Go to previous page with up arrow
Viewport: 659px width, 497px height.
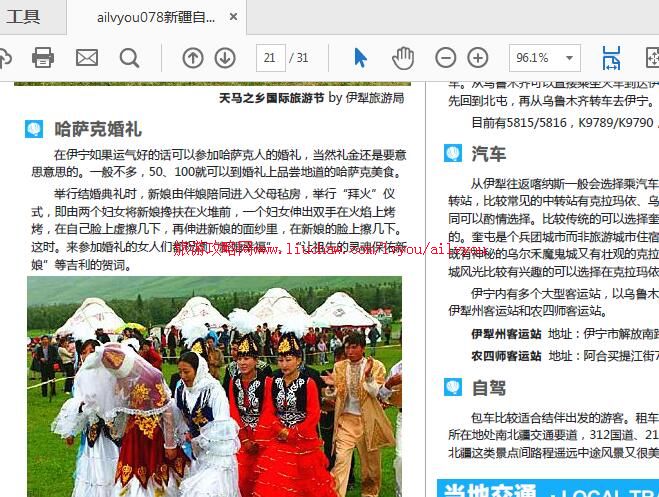(192, 58)
